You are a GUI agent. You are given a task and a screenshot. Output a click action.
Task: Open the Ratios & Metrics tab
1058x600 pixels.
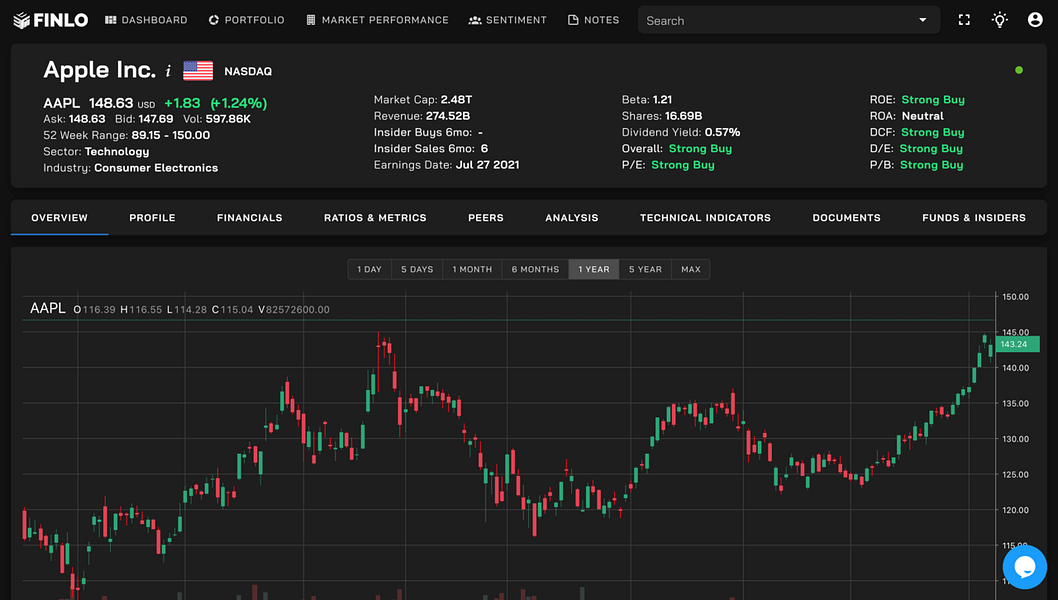[x=375, y=218]
